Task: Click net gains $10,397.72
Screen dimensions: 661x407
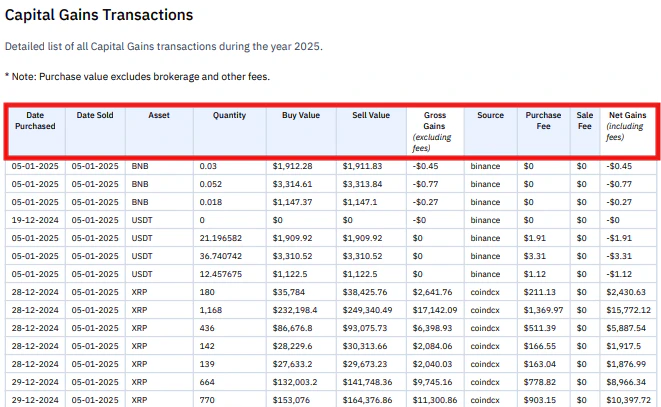Action: pos(629,400)
